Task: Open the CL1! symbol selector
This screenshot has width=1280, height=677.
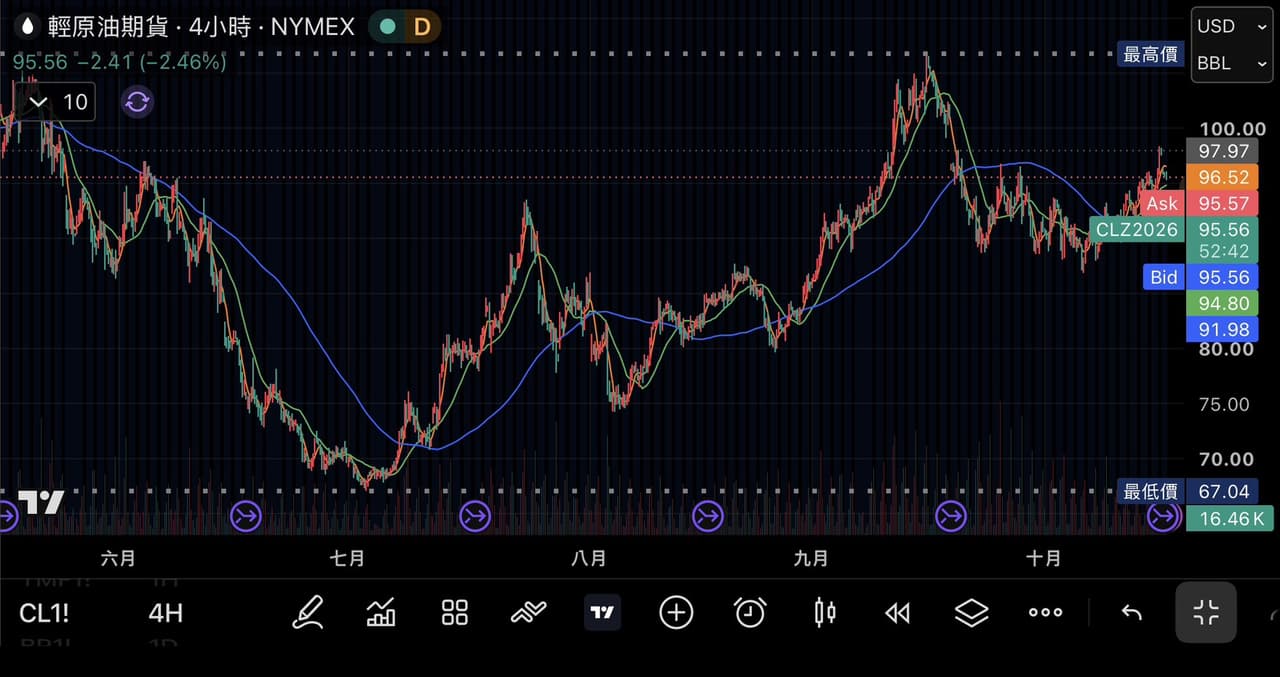Action: click(44, 613)
